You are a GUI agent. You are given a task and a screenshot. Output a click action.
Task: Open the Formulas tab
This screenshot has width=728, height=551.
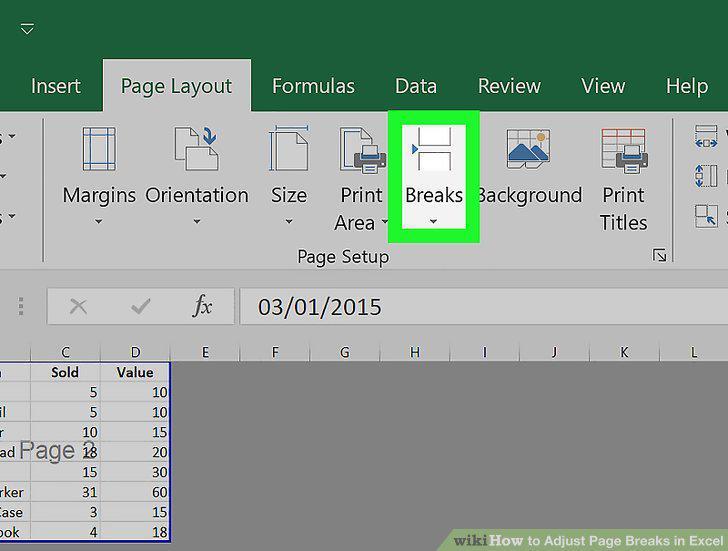coord(313,86)
